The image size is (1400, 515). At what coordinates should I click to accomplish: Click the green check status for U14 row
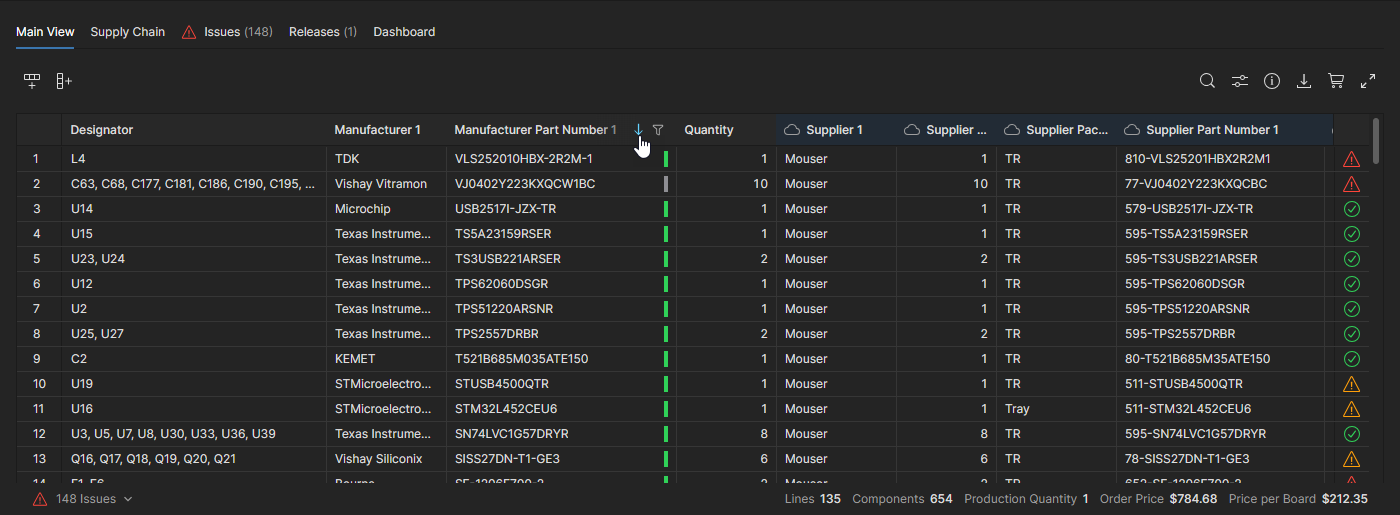coord(1352,209)
